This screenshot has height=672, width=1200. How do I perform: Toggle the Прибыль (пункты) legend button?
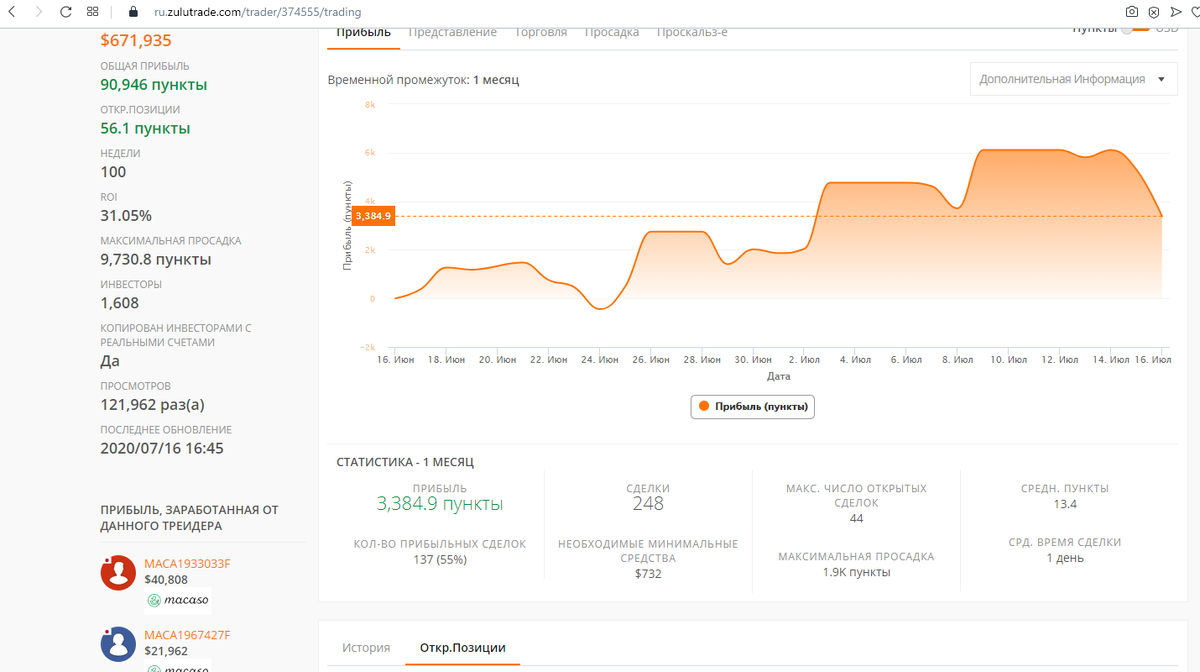click(753, 406)
